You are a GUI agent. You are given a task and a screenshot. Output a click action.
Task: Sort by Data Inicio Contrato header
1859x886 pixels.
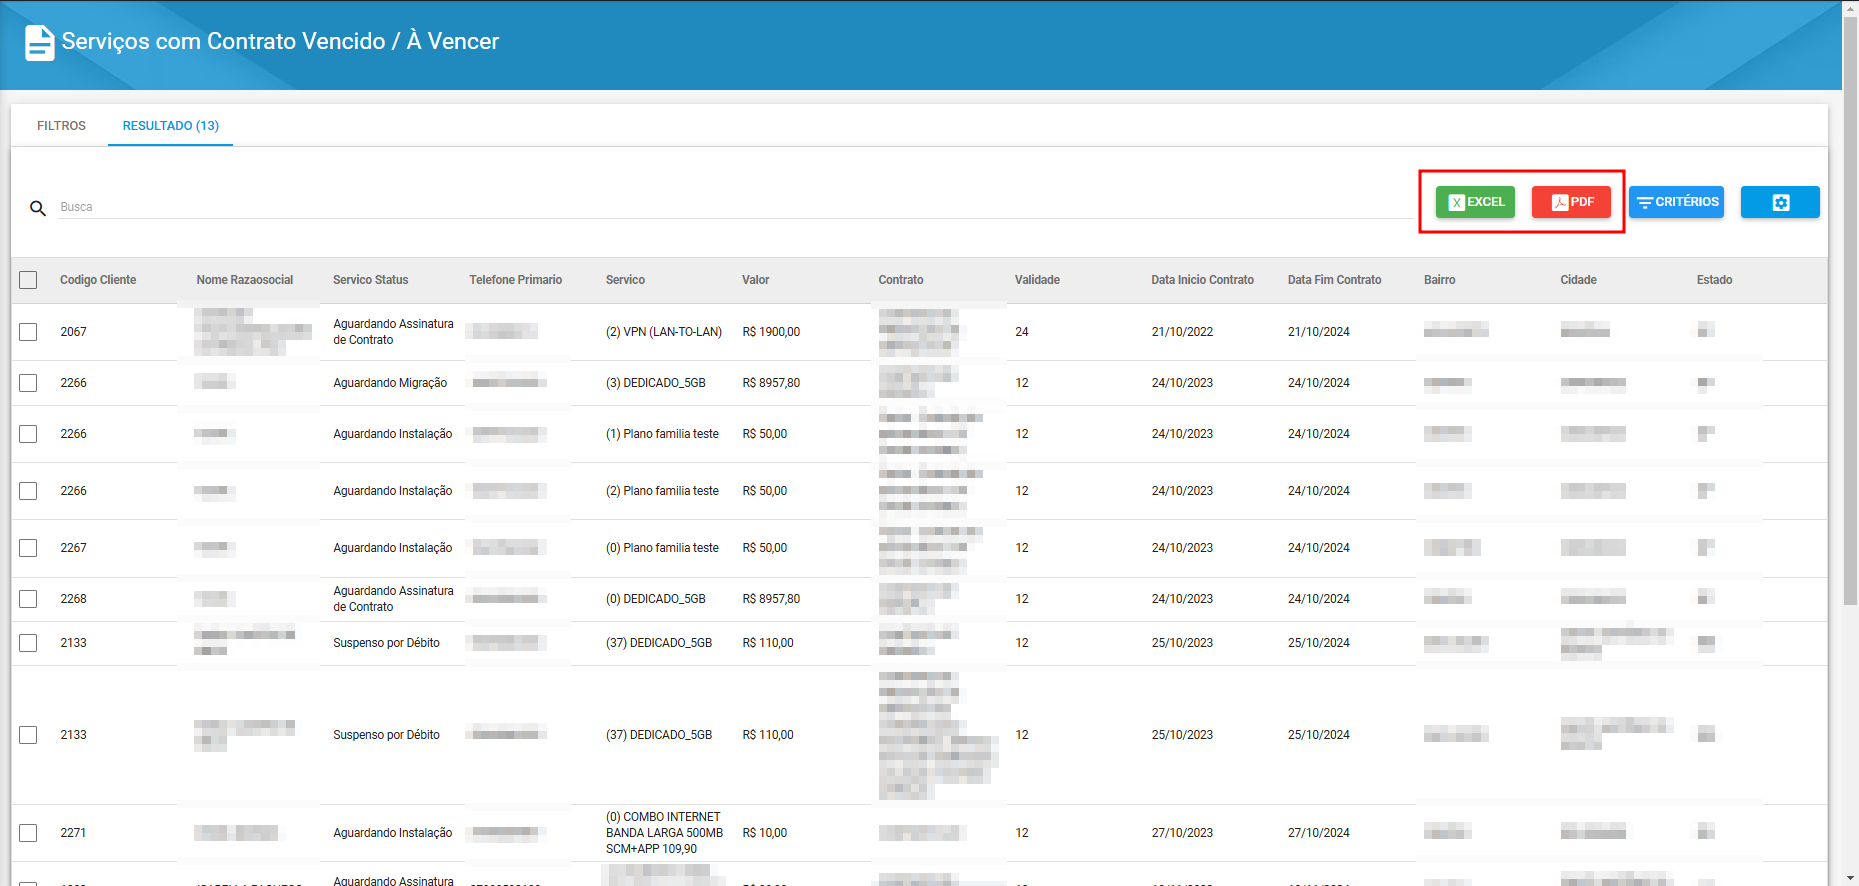(1202, 280)
